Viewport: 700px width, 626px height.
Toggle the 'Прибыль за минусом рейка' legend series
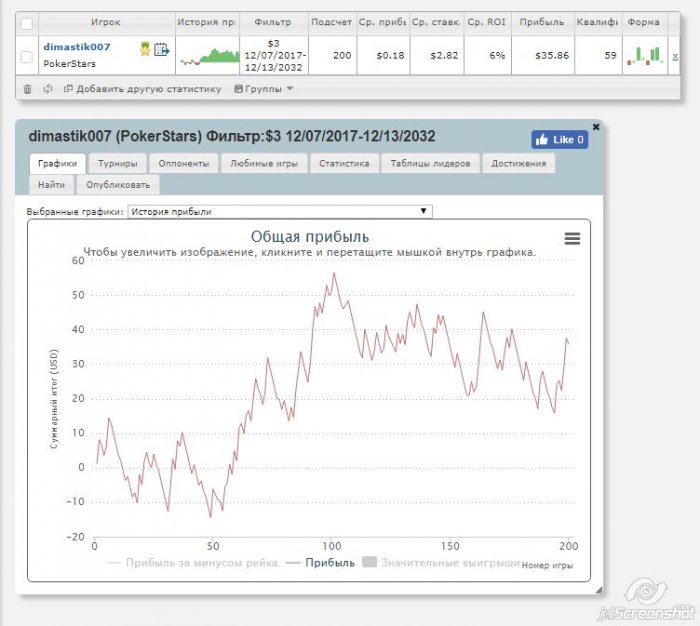click(x=192, y=563)
